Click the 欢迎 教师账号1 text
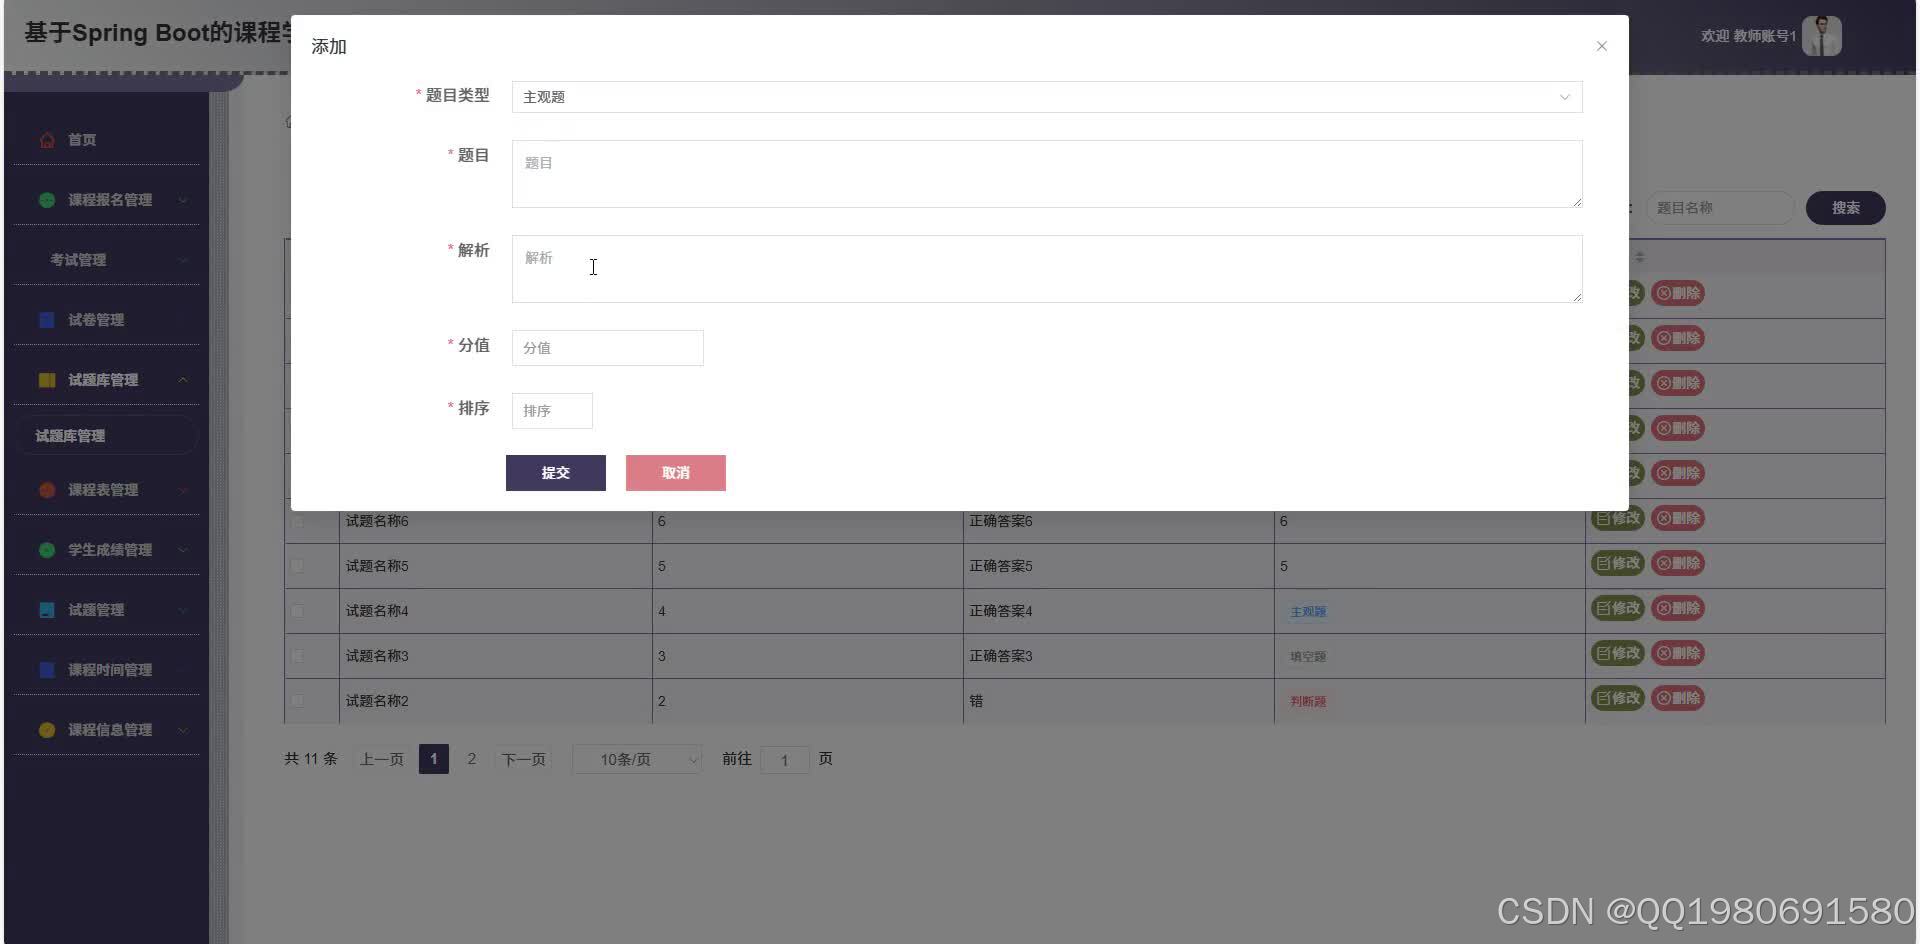 [x=1748, y=36]
